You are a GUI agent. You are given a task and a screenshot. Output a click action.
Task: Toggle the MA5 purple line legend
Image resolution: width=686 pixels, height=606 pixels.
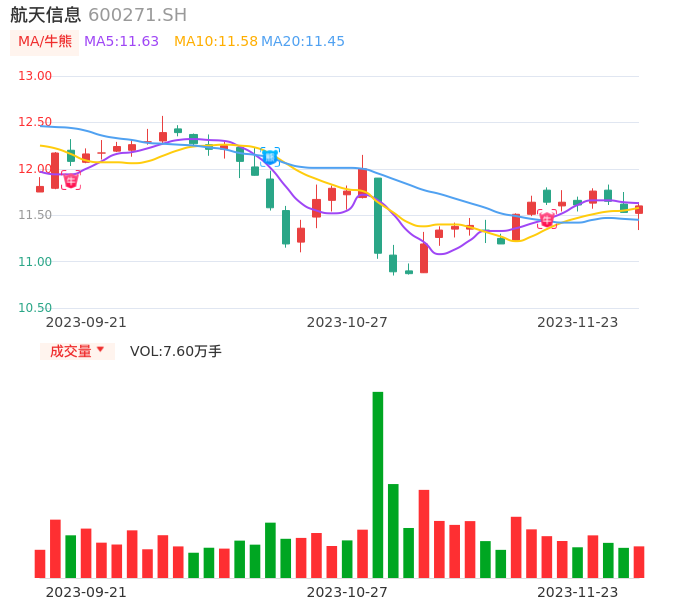tap(121, 42)
